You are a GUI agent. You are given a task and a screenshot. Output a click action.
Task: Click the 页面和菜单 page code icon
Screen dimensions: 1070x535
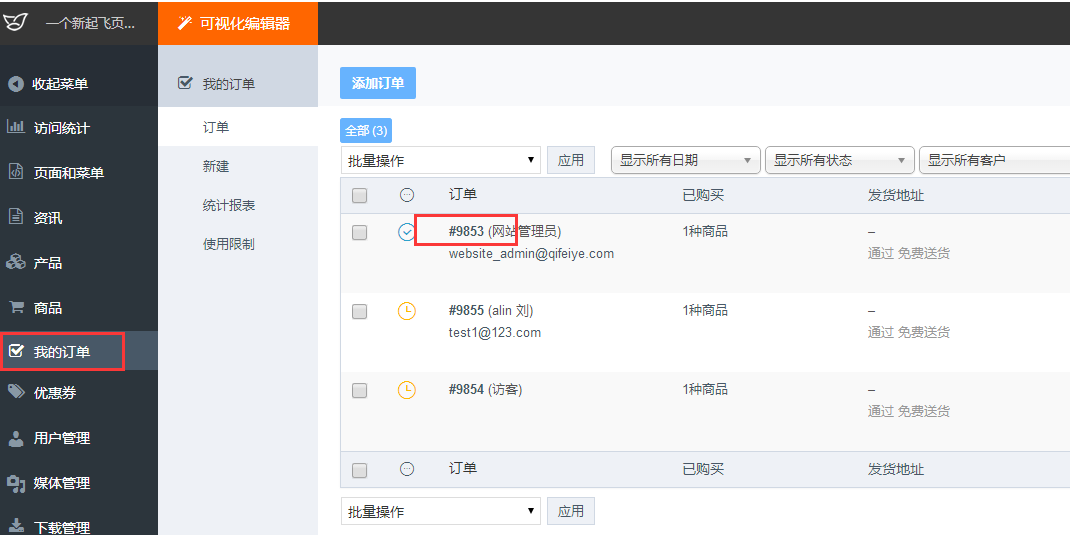pyautogui.click(x=15, y=172)
